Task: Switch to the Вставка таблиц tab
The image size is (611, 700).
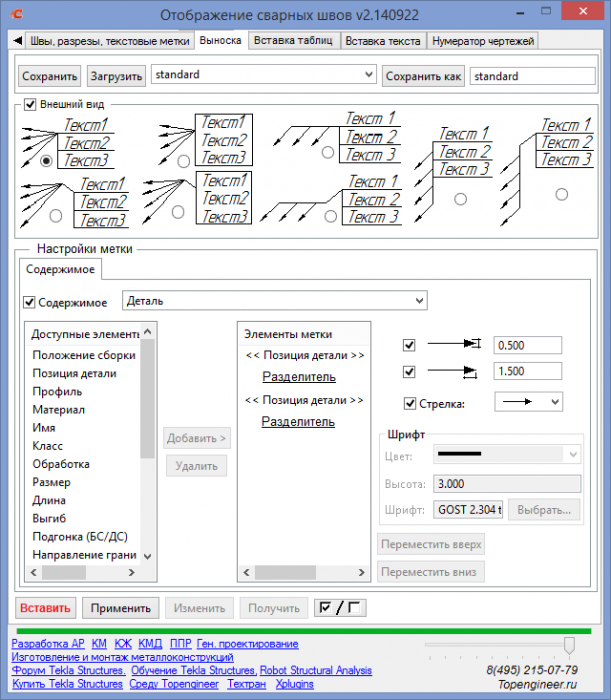Action: pos(293,41)
